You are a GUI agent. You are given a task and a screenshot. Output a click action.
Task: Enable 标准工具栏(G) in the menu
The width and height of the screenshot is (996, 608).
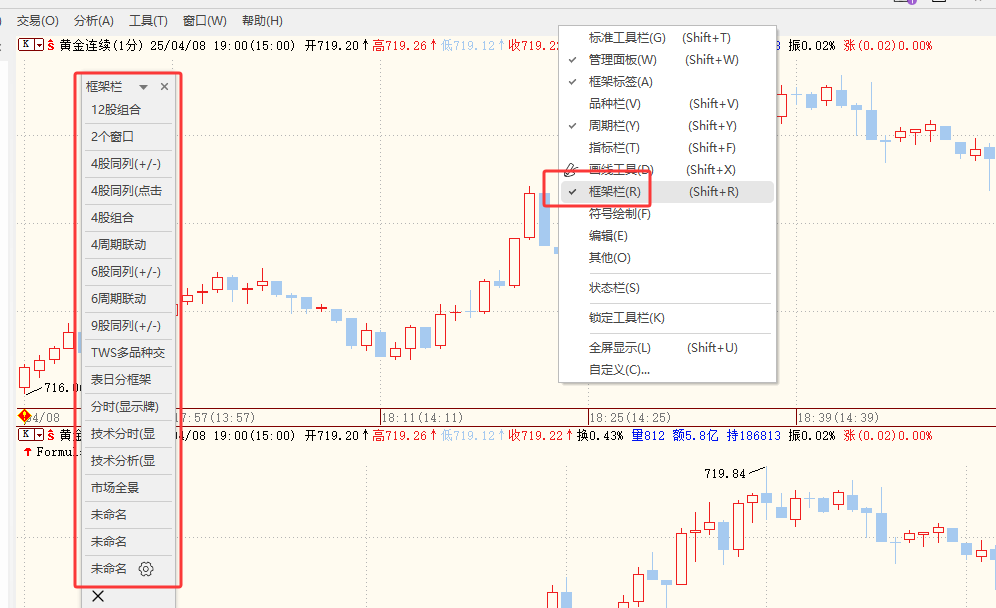667,38
